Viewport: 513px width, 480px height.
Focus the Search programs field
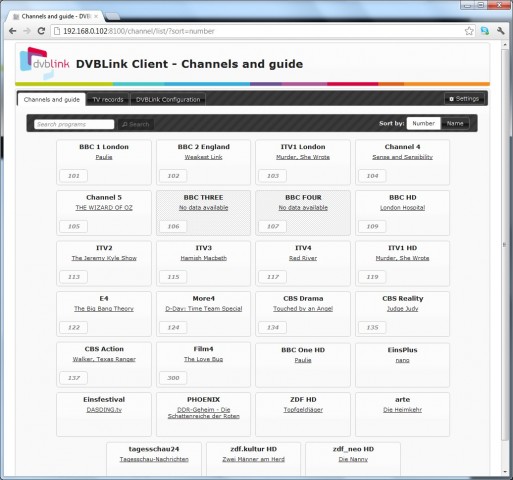click(x=74, y=124)
